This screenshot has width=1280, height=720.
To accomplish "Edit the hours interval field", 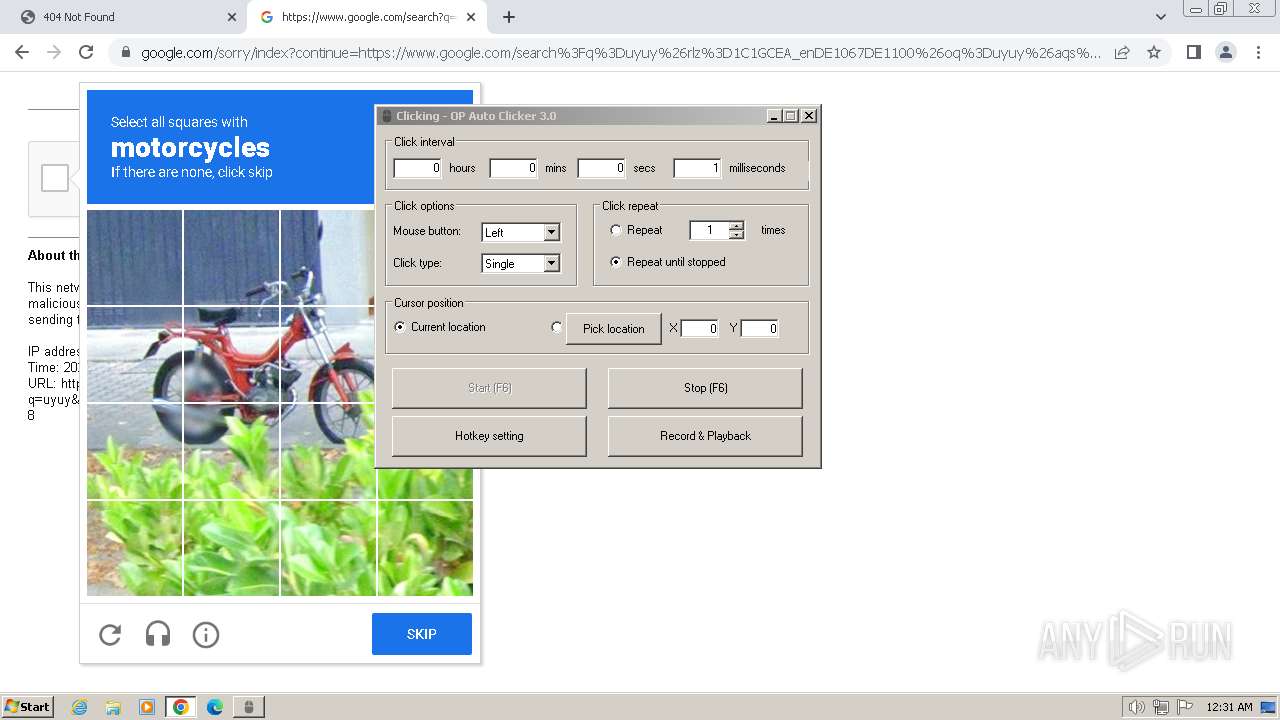I will pyautogui.click(x=418, y=168).
